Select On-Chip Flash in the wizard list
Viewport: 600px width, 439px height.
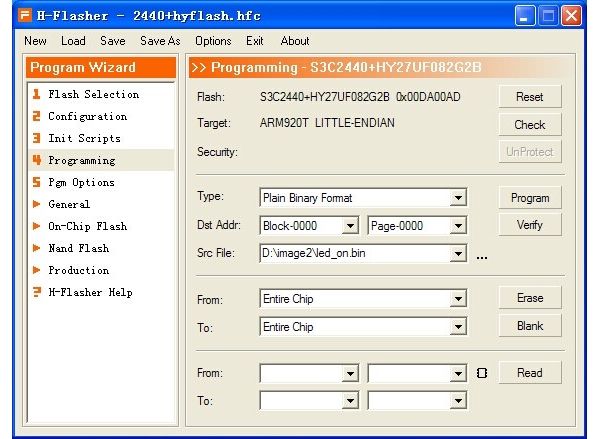(87, 227)
